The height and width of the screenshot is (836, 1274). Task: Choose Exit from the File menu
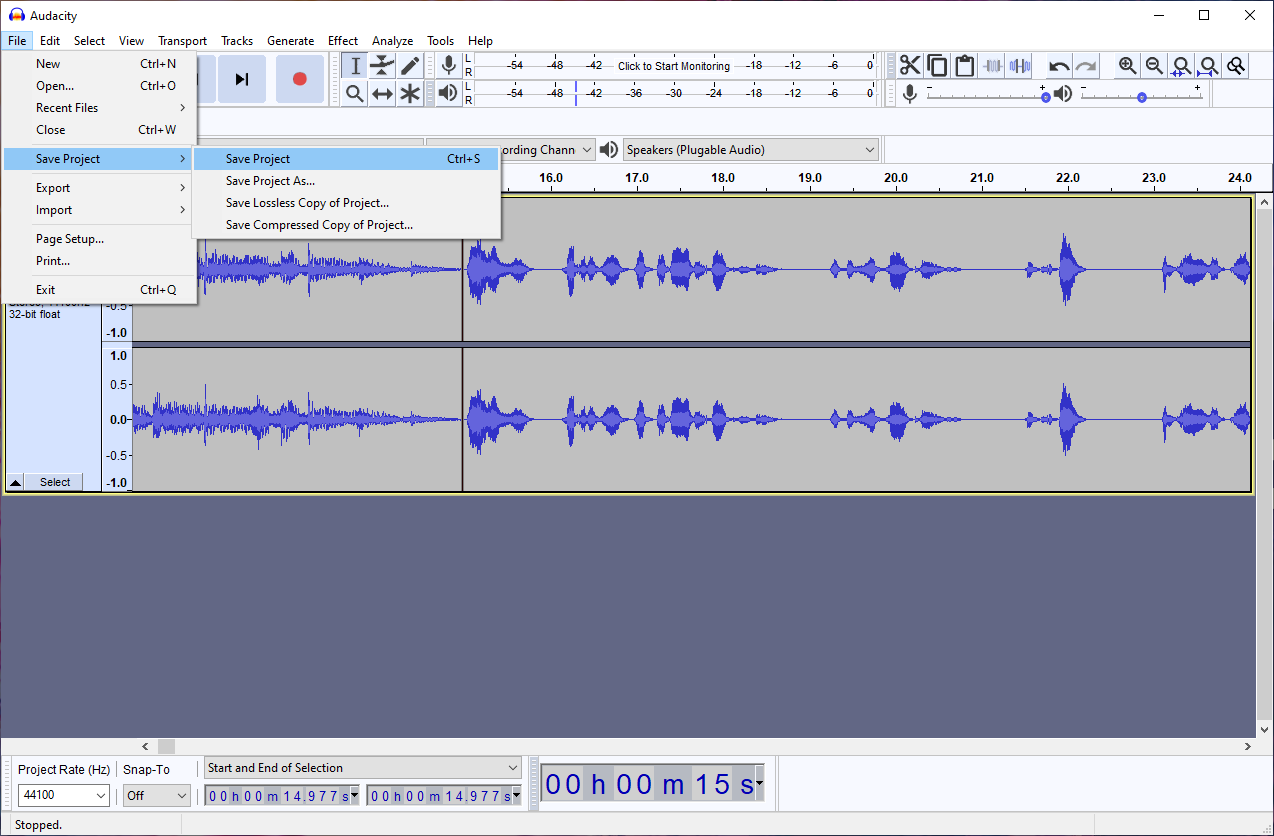click(x=100, y=290)
